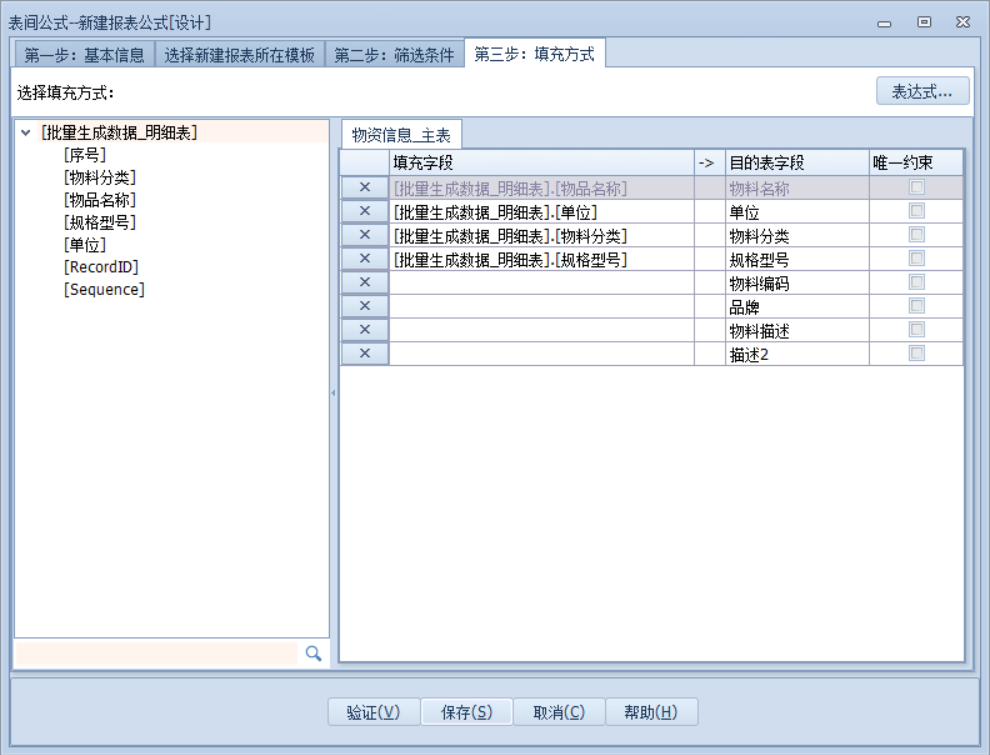Check unique constraint for 物料编码

[x=916, y=283]
